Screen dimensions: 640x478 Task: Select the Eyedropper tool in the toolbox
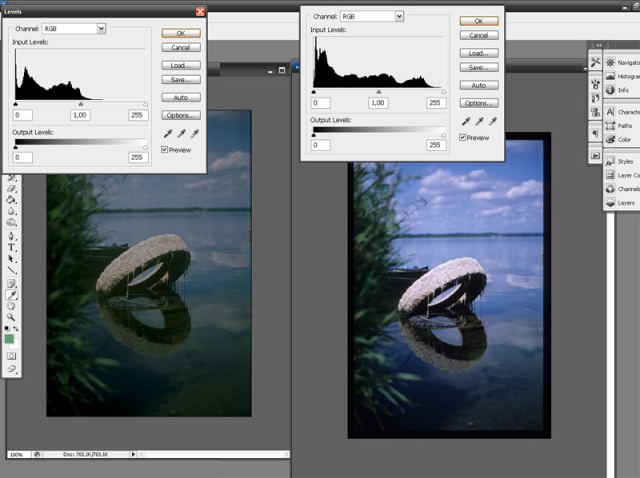tap(11, 295)
